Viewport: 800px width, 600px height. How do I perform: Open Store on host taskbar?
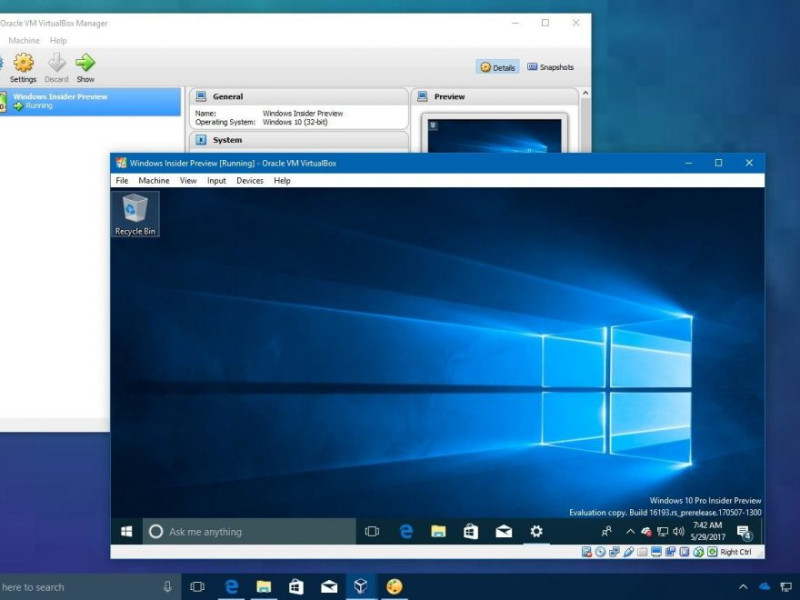pos(296,587)
